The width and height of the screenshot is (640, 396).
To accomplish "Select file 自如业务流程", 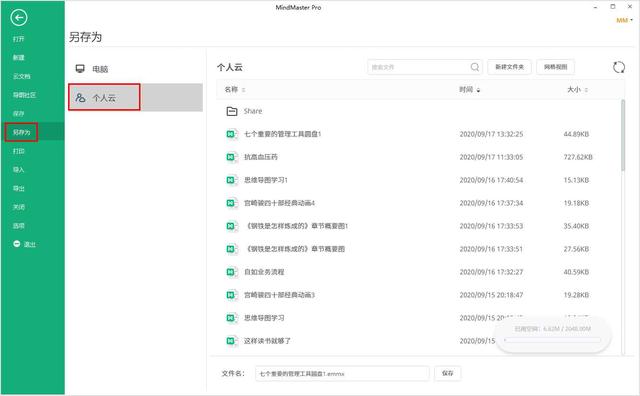I will [264, 272].
